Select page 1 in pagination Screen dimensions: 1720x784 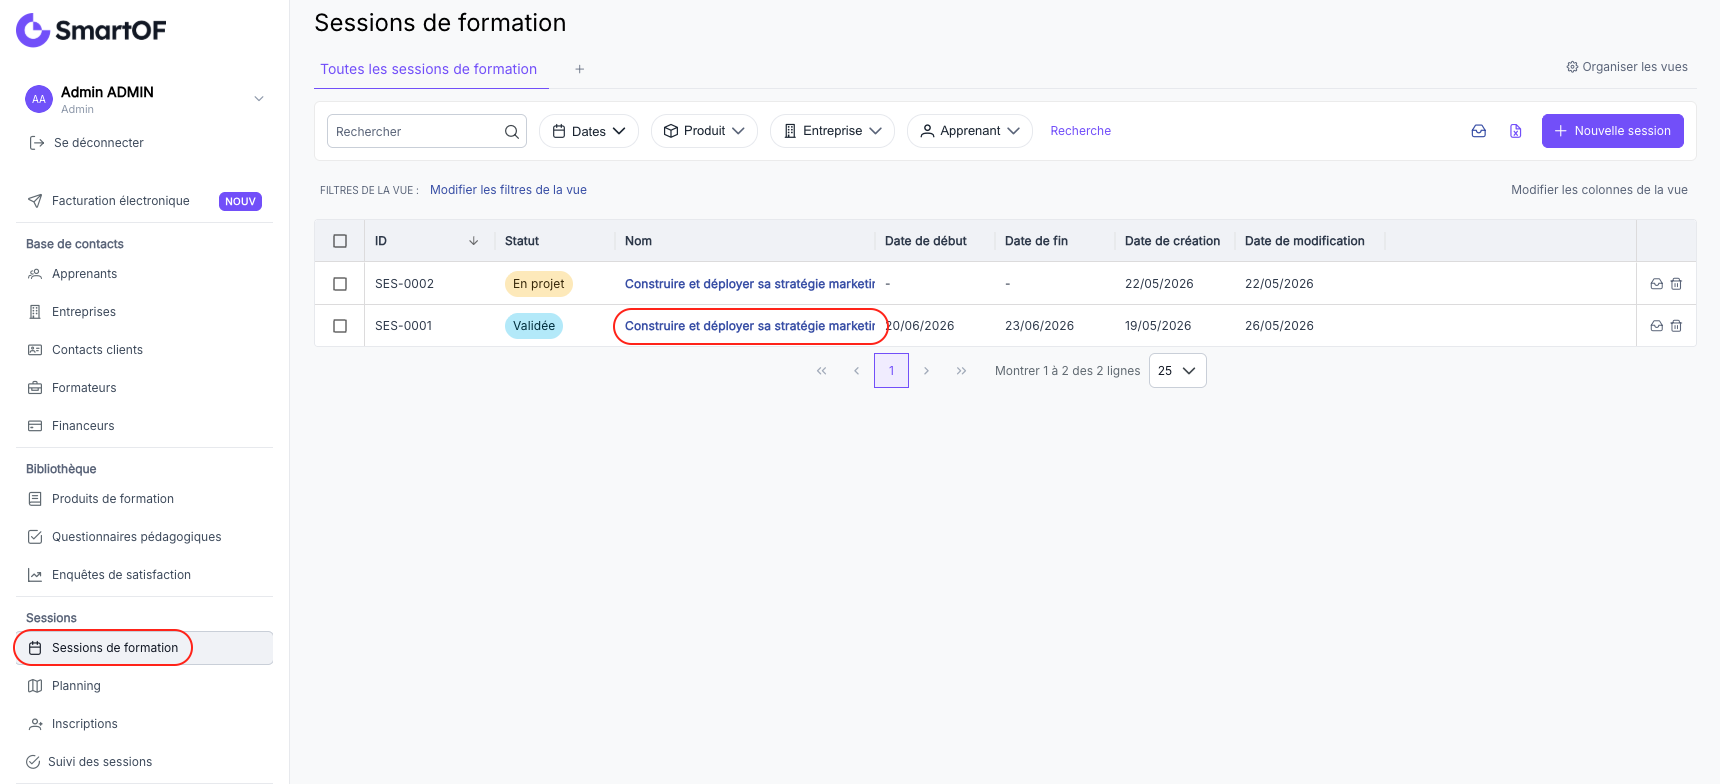(x=891, y=371)
